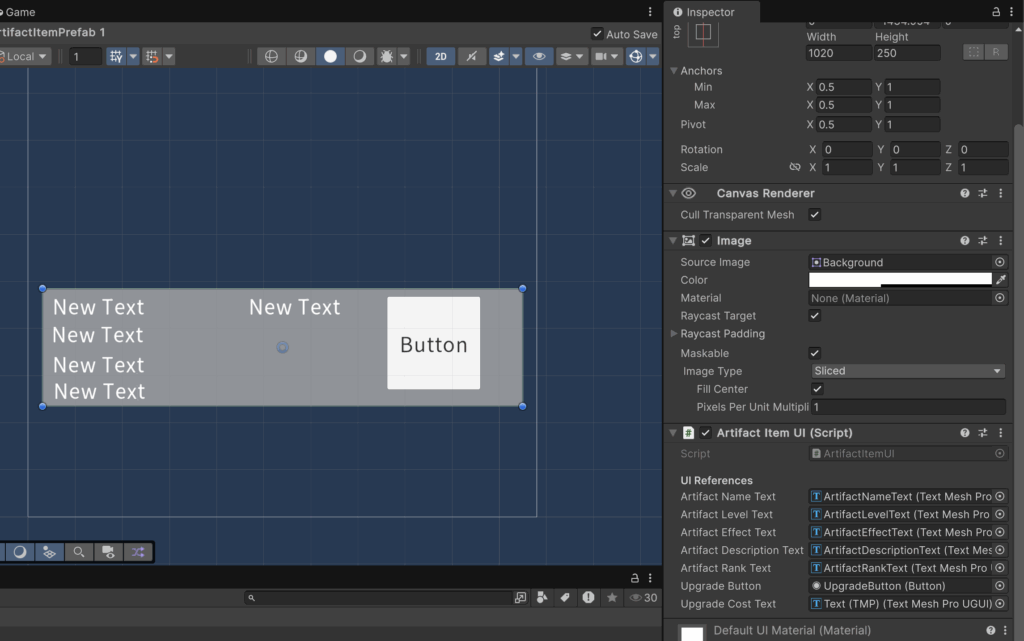This screenshot has width=1024, height=641.
Task: Toggle scale constrain proportions link icon
Action: pos(794,167)
